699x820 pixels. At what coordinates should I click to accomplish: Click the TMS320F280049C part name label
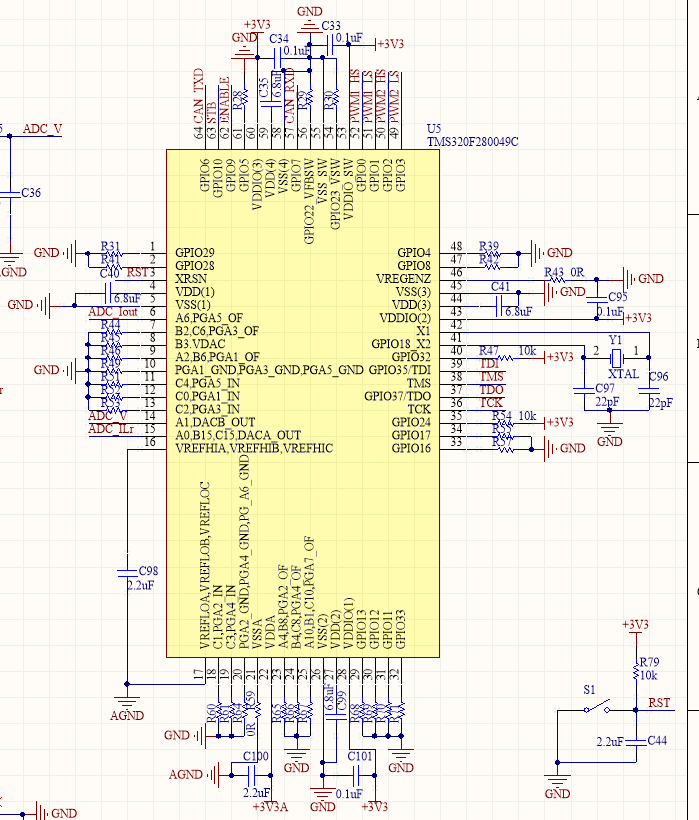click(x=473, y=142)
